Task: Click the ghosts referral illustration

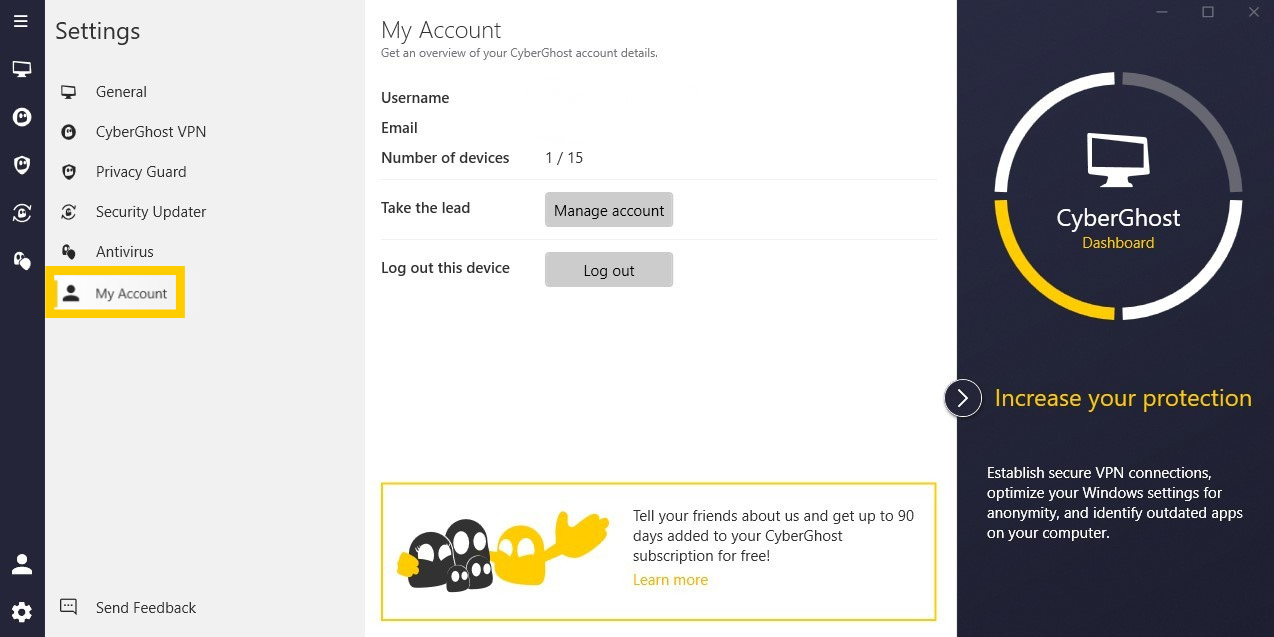Action: click(503, 552)
